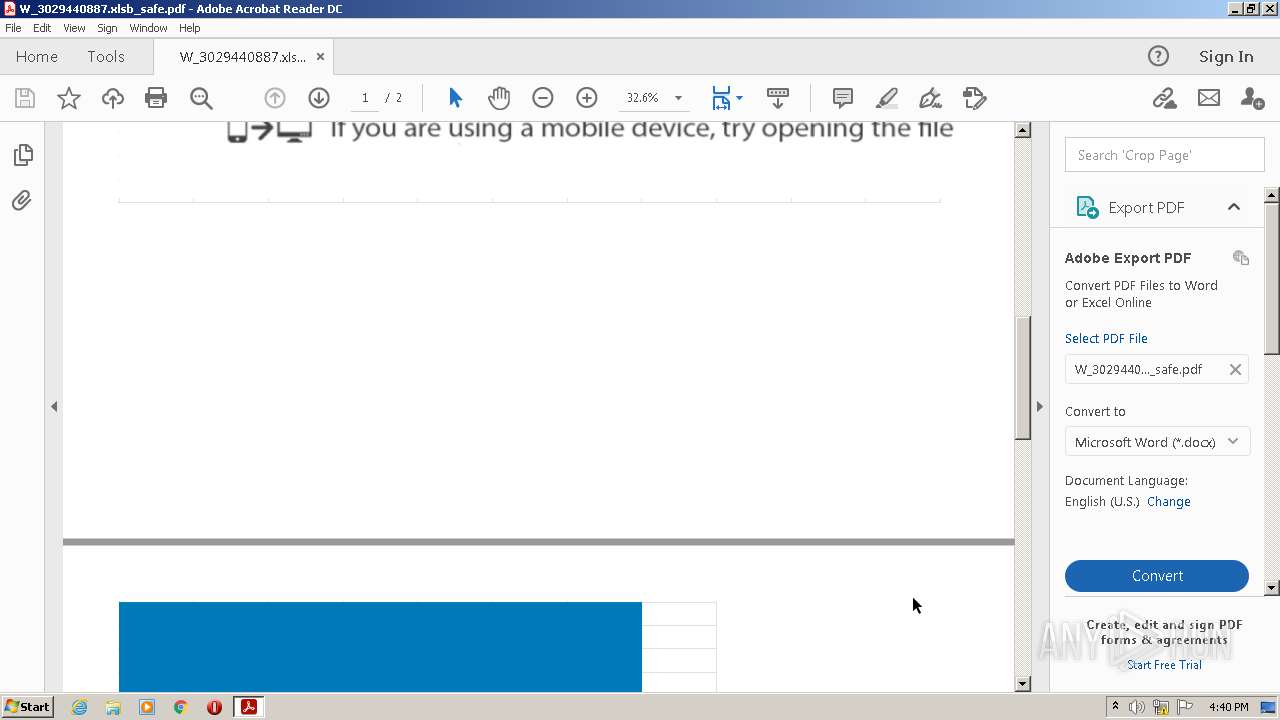Open the file explorer from the taskbar
The image size is (1280, 720).
point(113,707)
